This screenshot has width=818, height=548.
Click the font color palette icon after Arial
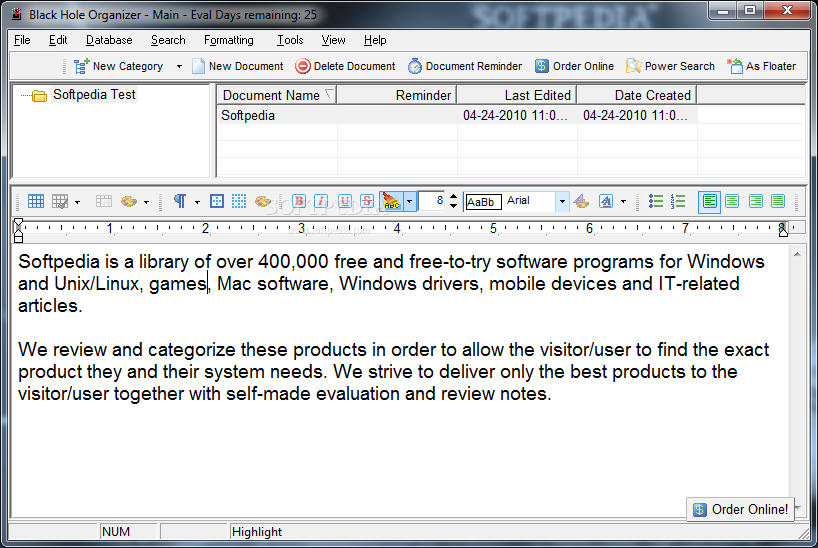click(581, 201)
